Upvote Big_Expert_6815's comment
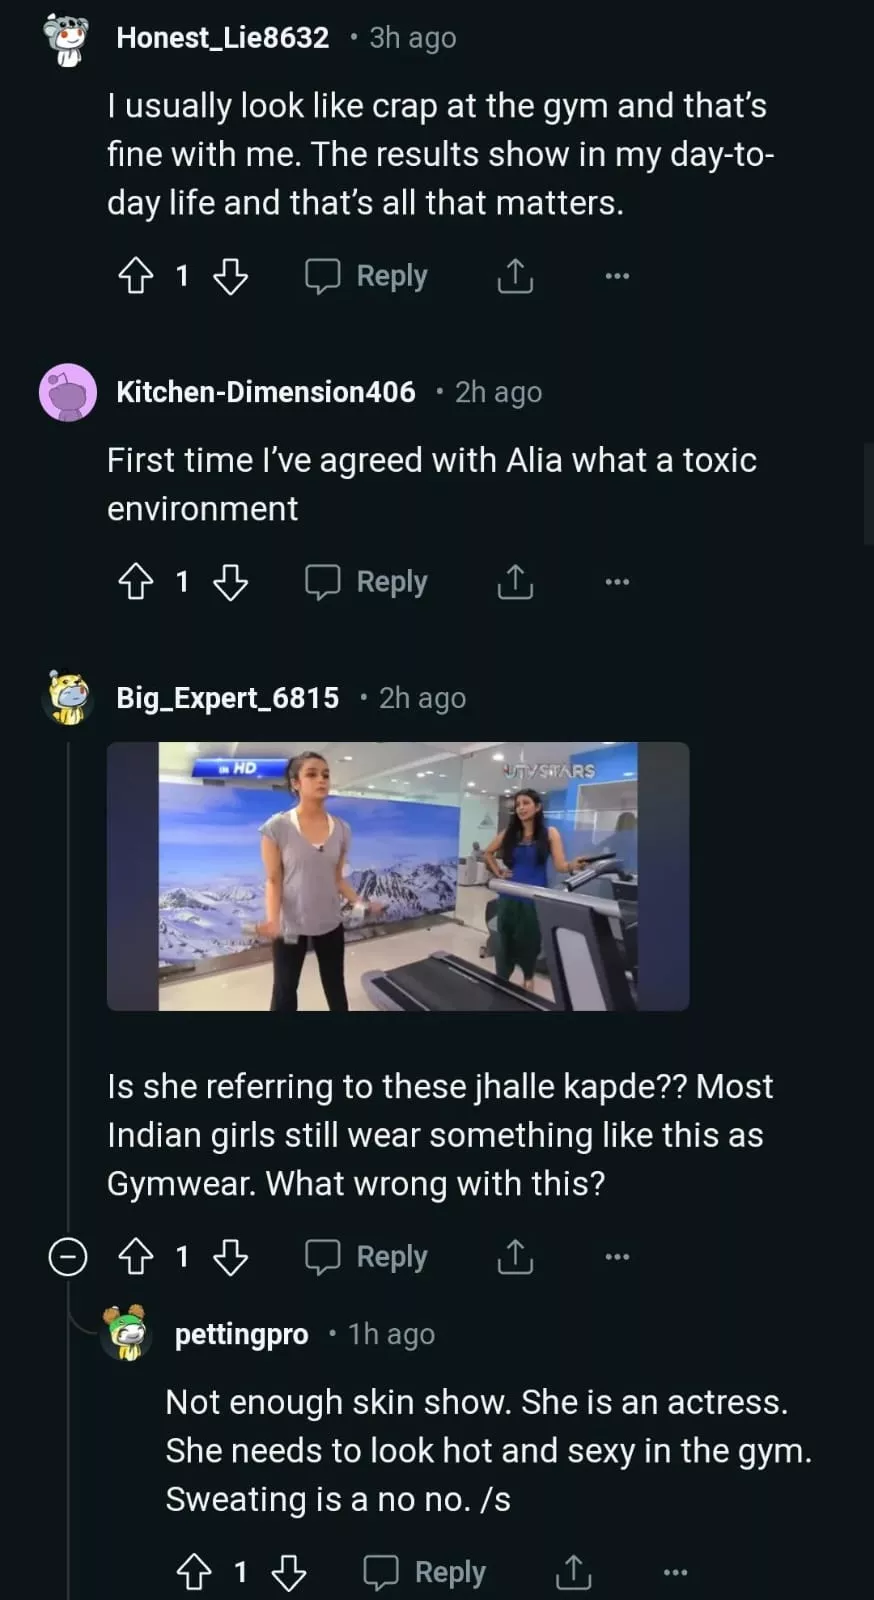This screenshot has height=1600, width=874. coord(136,1257)
